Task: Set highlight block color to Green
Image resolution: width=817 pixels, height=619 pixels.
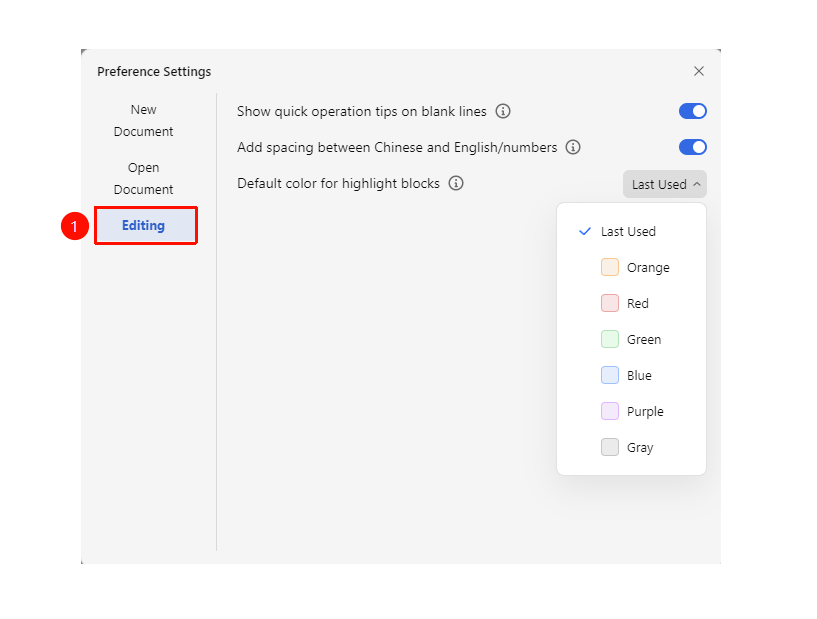Action: [x=632, y=339]
